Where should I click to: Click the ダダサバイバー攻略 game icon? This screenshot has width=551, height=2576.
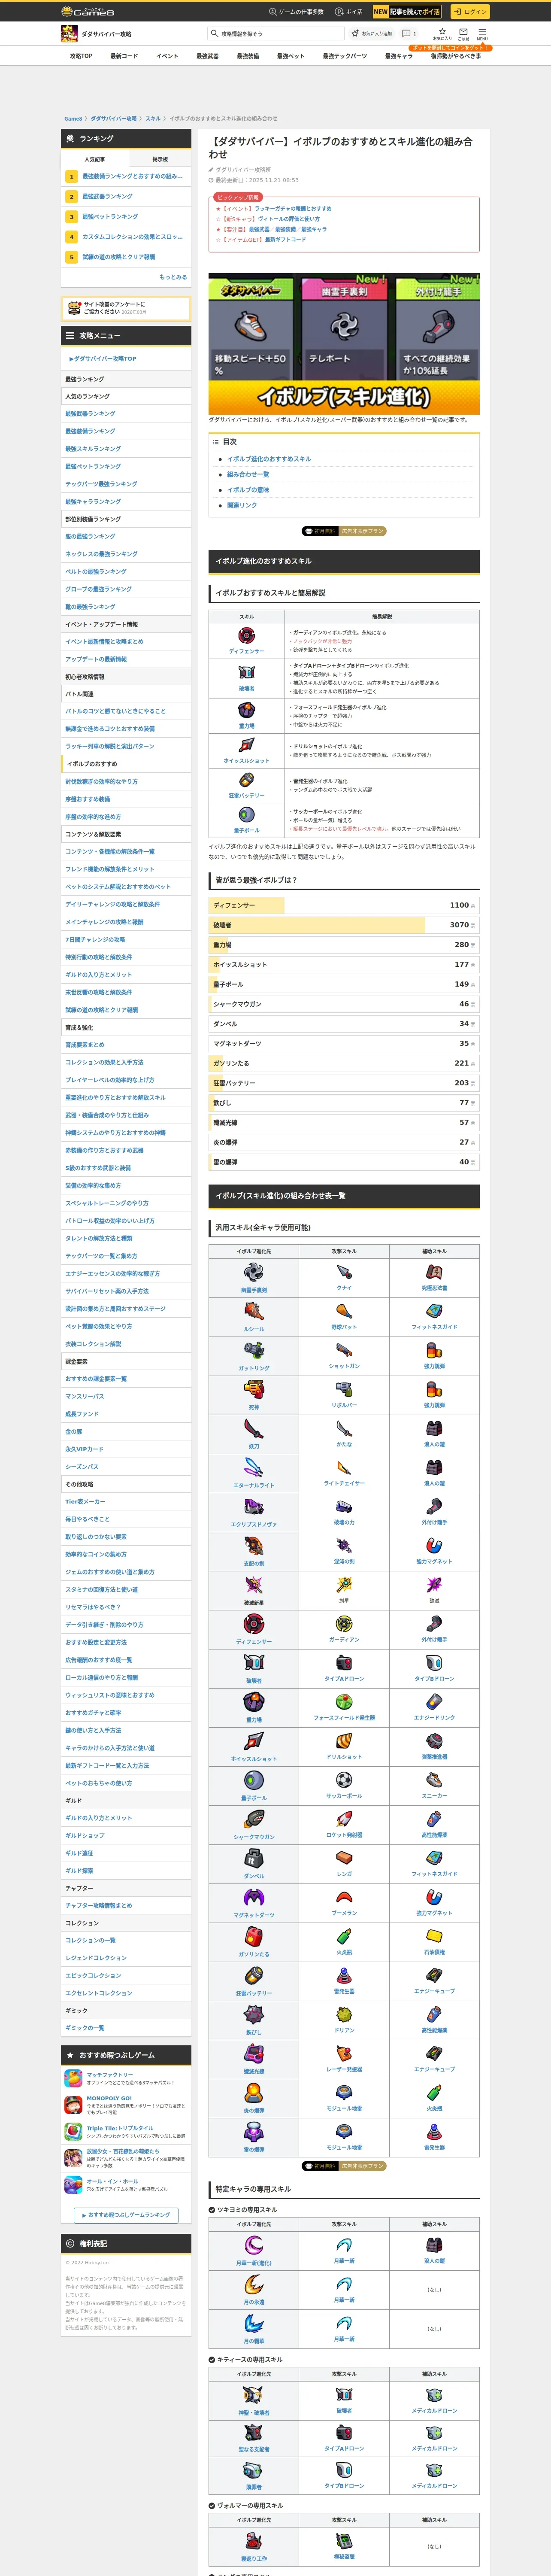point(69,34)
